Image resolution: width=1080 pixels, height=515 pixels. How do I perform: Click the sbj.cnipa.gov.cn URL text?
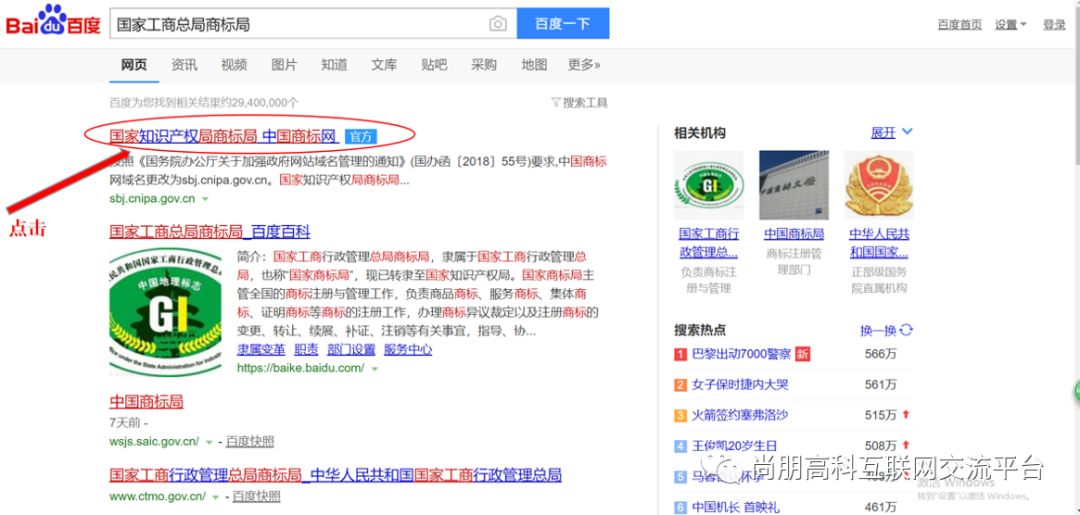coord(152,199)
